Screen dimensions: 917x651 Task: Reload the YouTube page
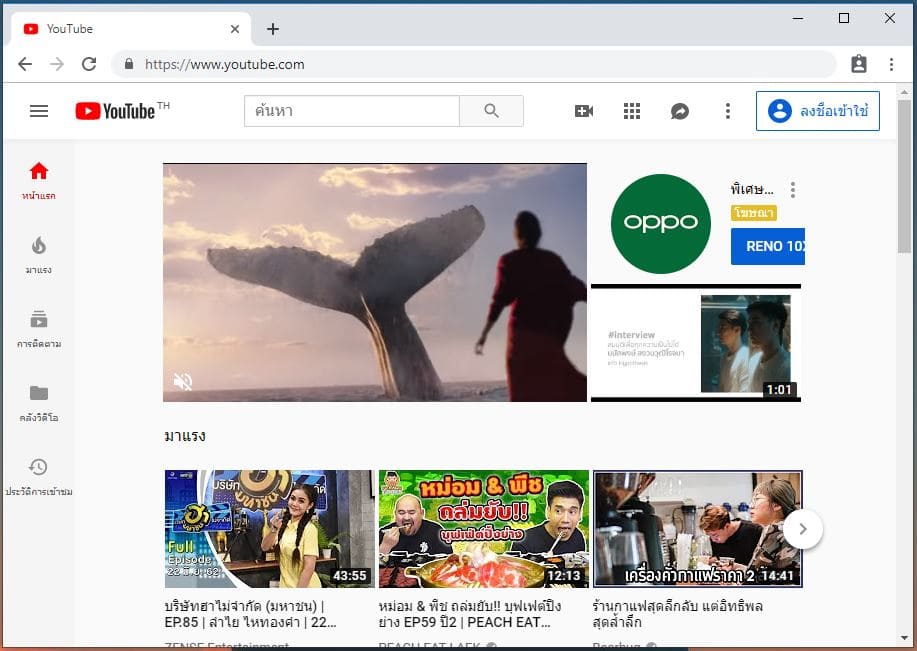tap(89, 64)
